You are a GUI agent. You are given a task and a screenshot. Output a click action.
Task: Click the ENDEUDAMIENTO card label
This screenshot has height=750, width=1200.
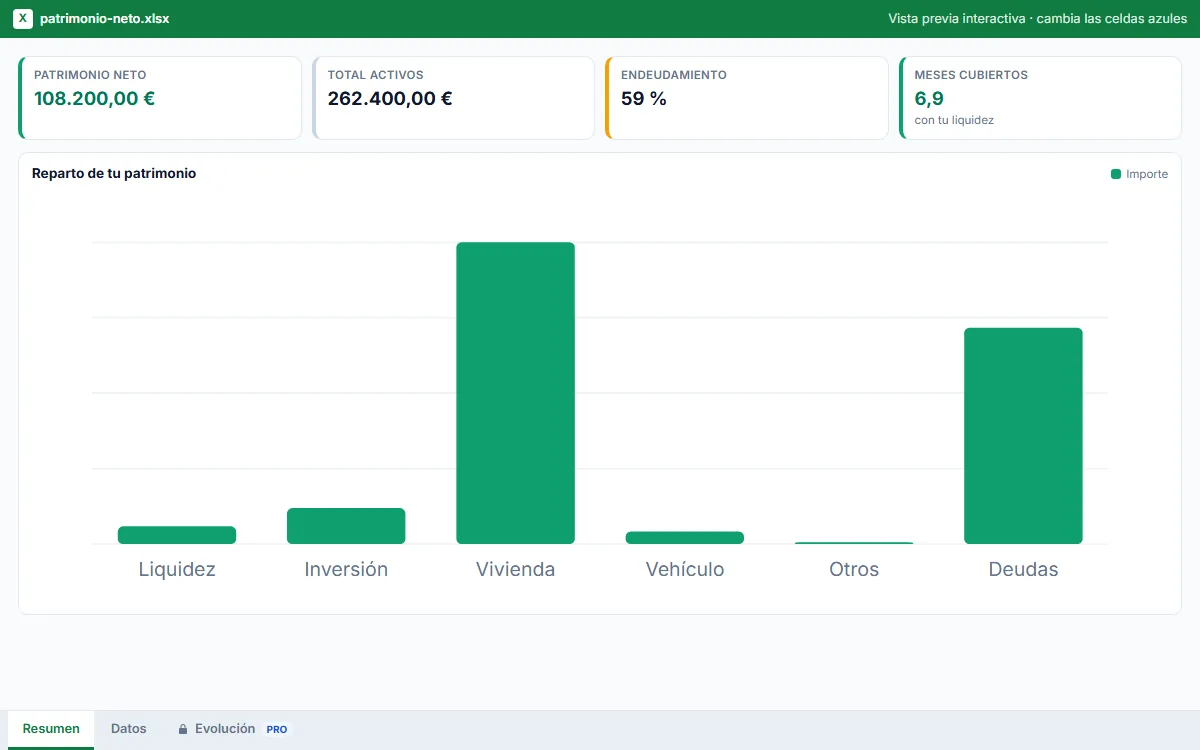(674, 75)
